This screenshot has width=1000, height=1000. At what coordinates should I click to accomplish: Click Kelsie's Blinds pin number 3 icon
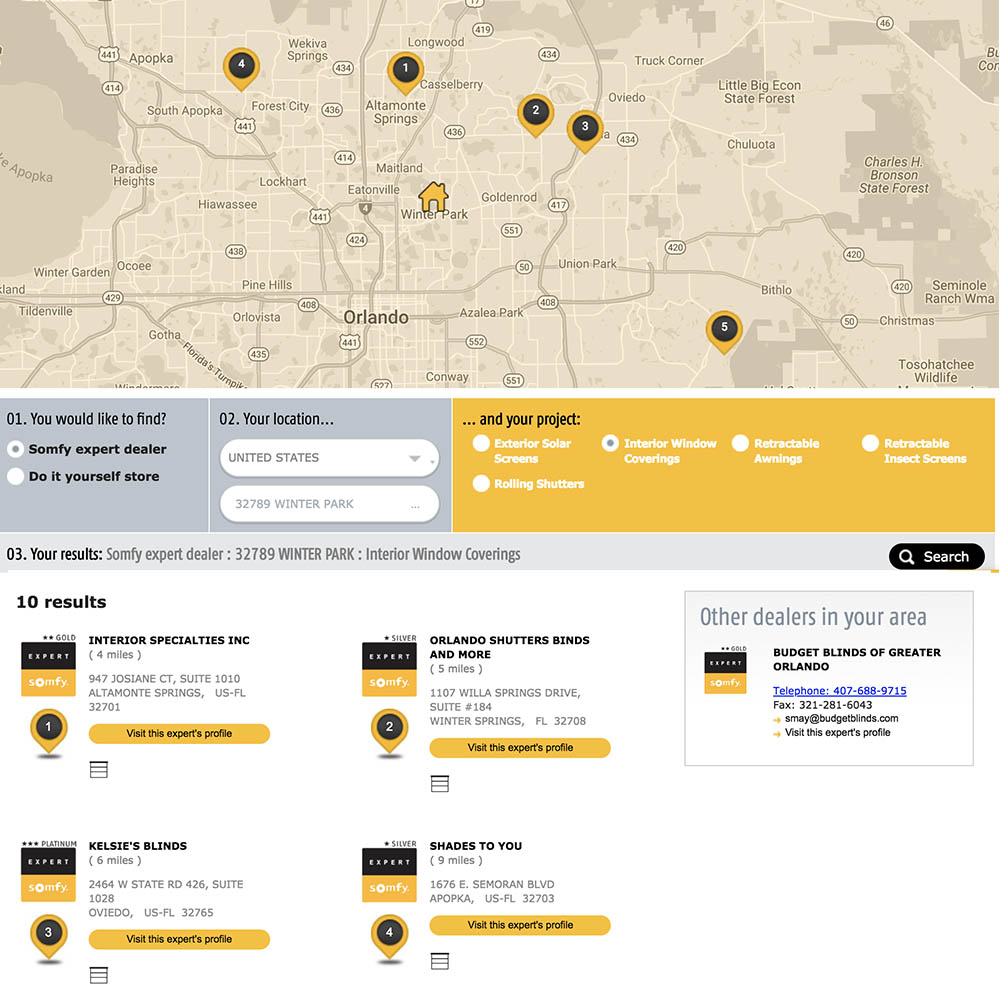coord(48,938)
